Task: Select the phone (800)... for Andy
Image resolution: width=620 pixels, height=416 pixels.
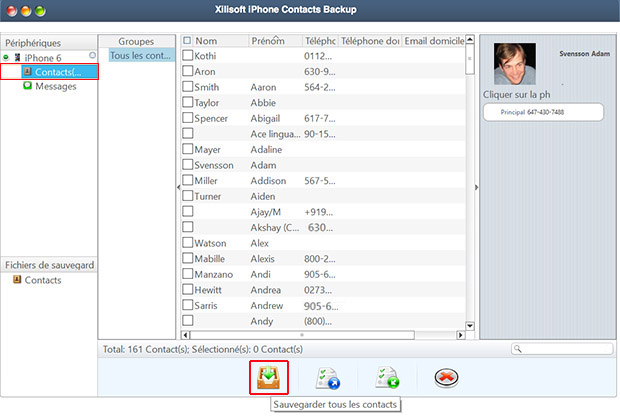Action: coord(318,321)
